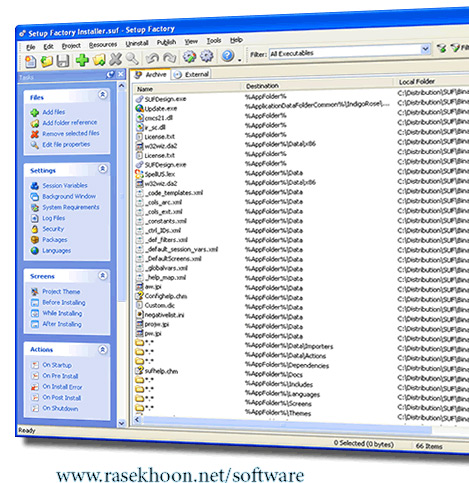Image resolution: width=469 pixels, height=483 pixels.
Task: Click the Tasks pane scroll up arrow
Action: [x=122, y=86]
